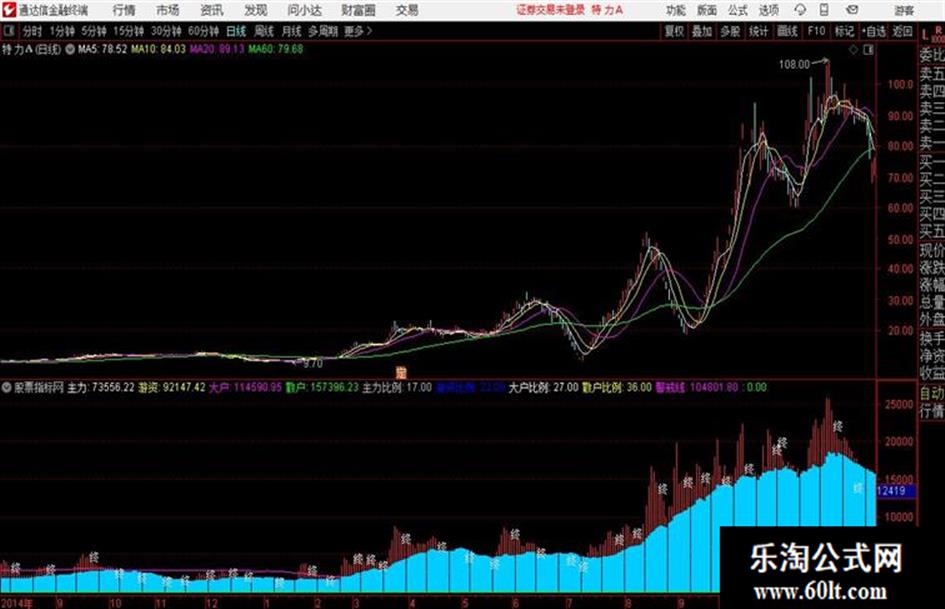This screenshot has height=609, width=945.
Task: Click the orange marker on chart bottom
Action: coord(401,372)
